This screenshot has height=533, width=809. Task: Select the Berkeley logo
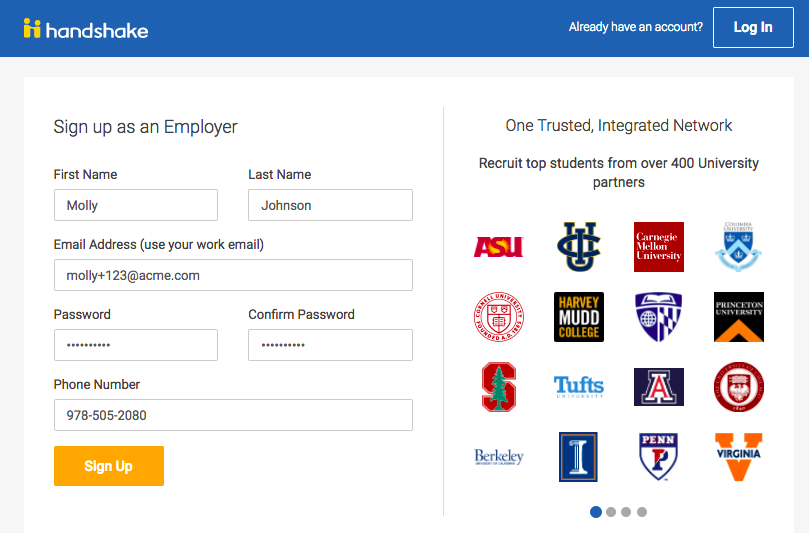coord(498,457)
